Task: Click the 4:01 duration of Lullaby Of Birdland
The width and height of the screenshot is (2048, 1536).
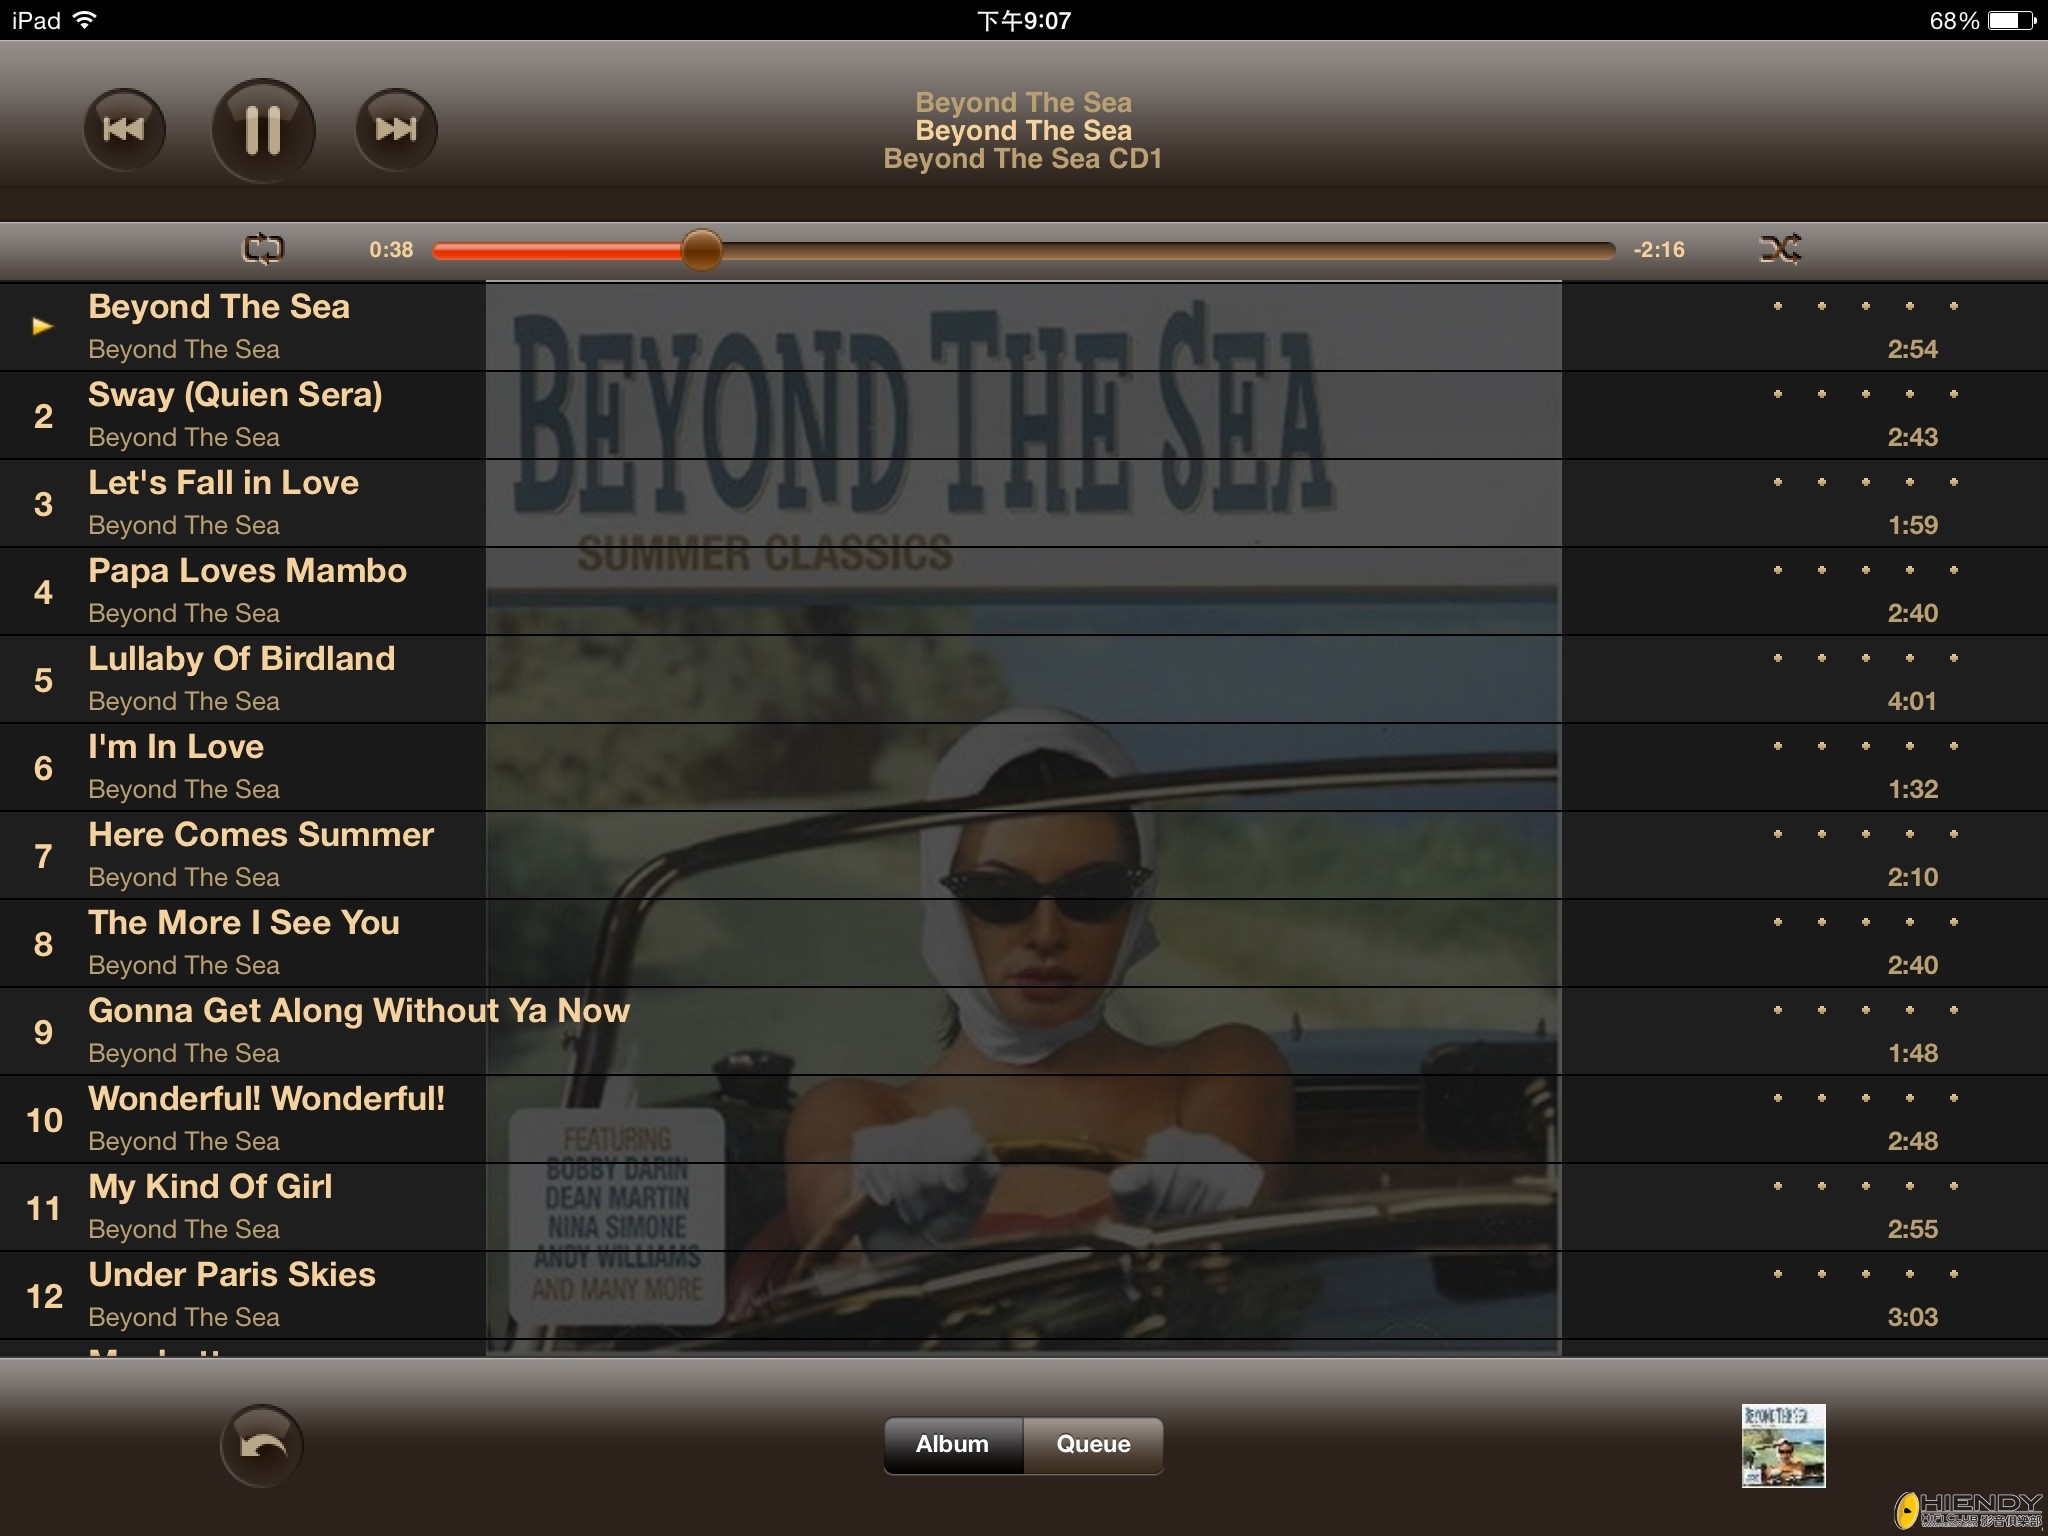Action: pos(1912,701)
